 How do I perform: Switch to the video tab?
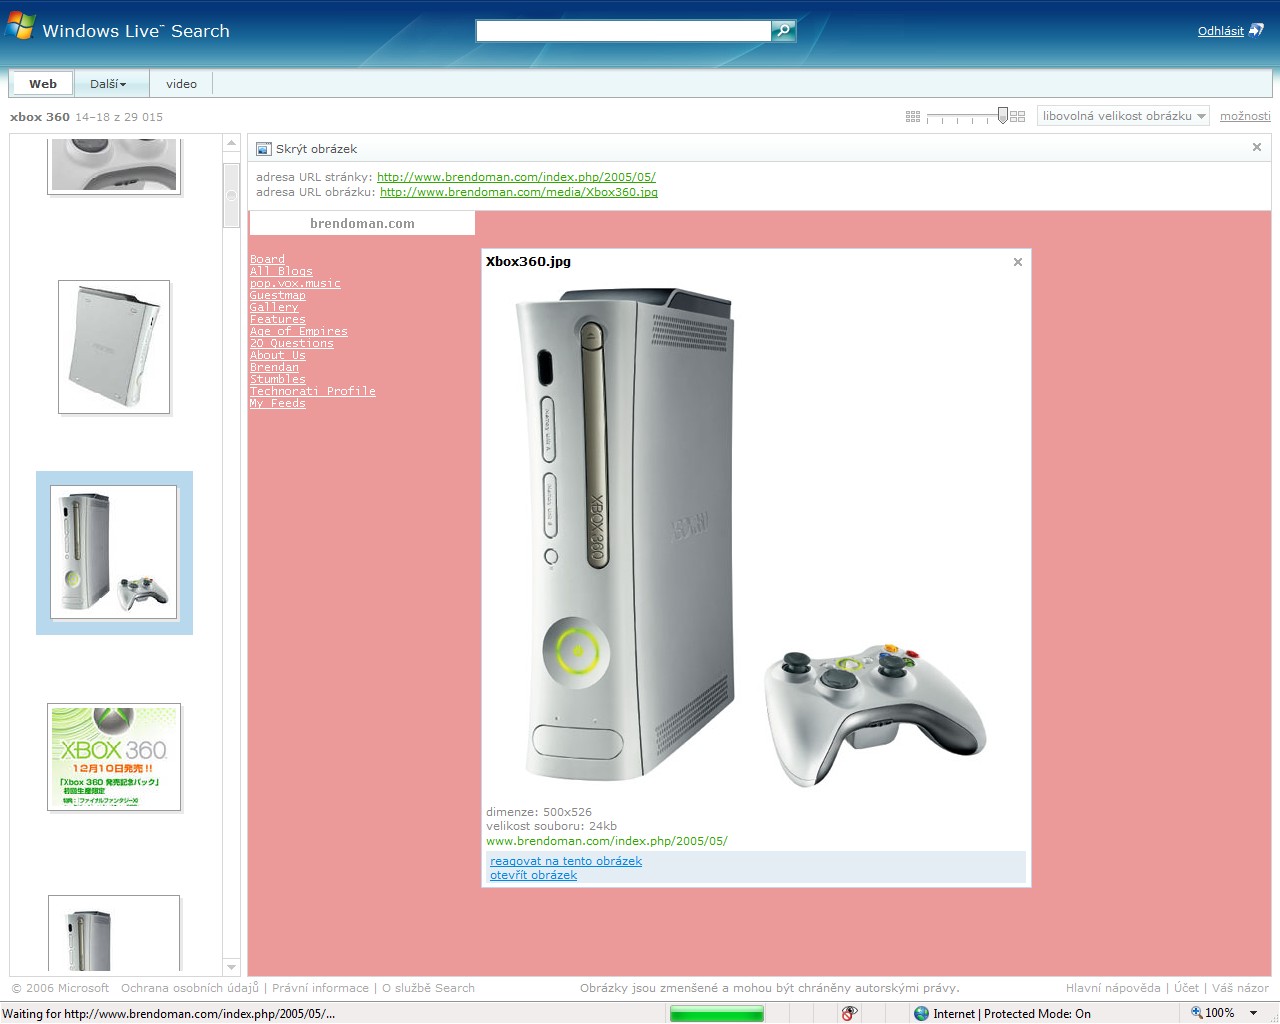(181, 84)
